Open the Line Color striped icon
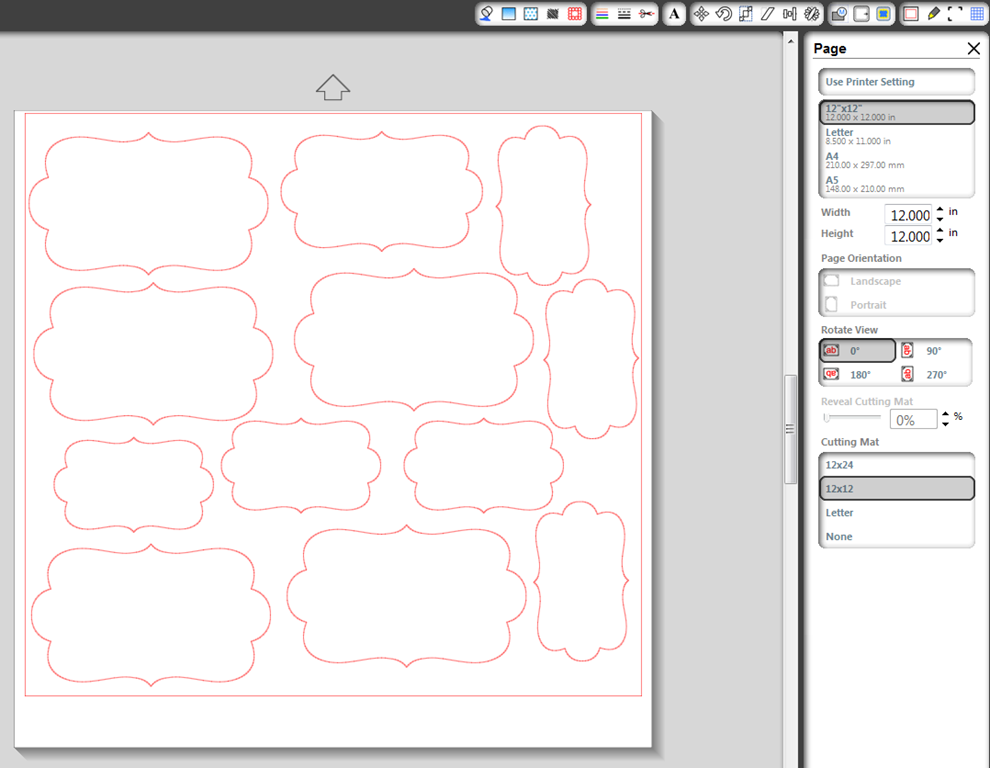This screenshot has width=990, height=768. click(x=602, y=14)
